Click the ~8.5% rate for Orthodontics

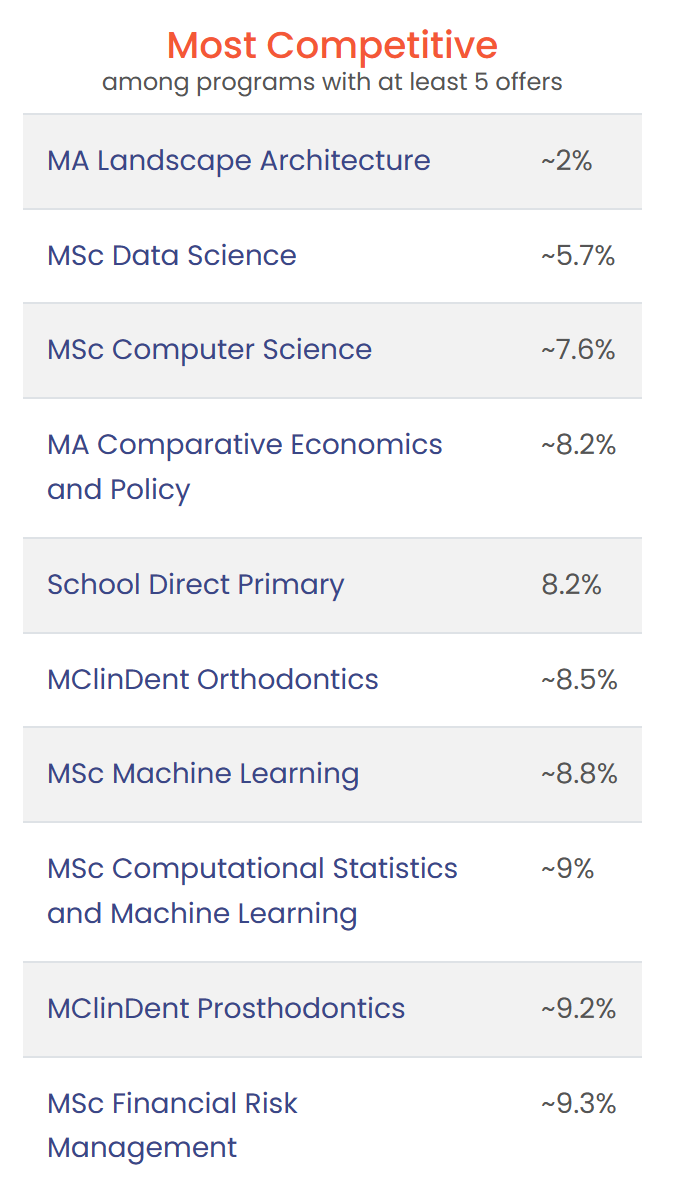pyautogui.click(x=579, y=680)
